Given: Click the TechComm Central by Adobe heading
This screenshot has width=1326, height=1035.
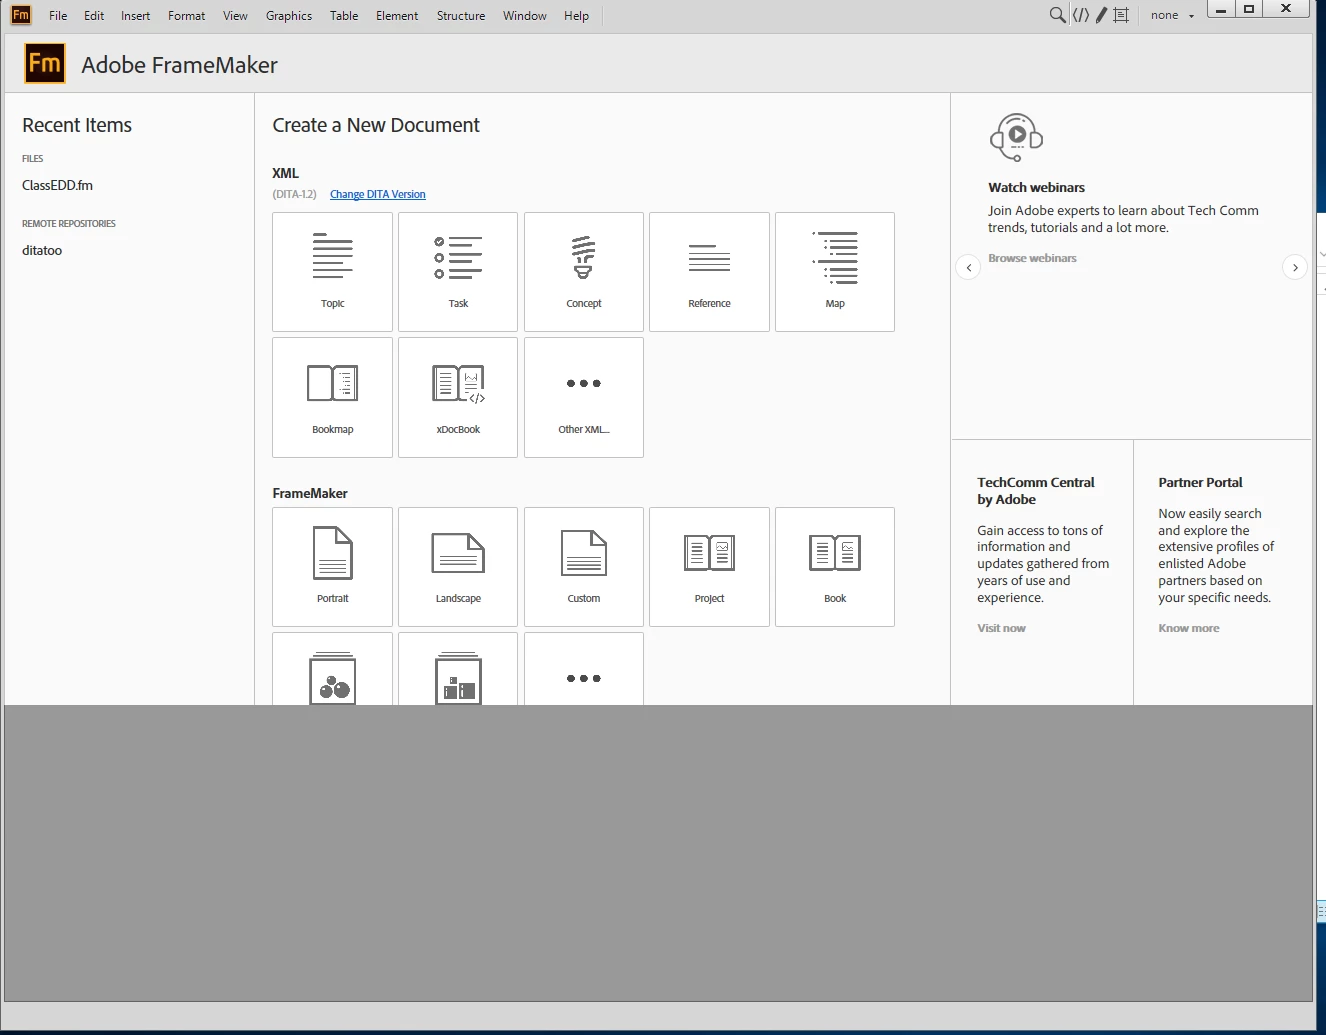Looking at the screenshot, I should click(x=1036, y=490).
